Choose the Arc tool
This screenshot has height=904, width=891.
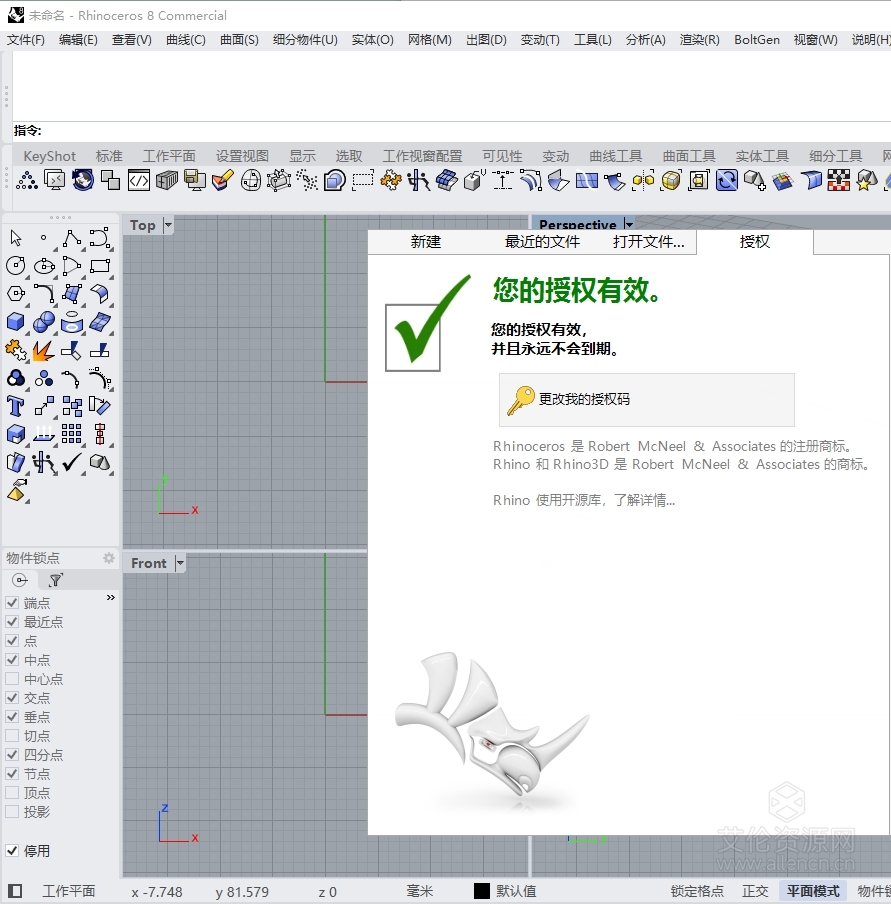72,266
